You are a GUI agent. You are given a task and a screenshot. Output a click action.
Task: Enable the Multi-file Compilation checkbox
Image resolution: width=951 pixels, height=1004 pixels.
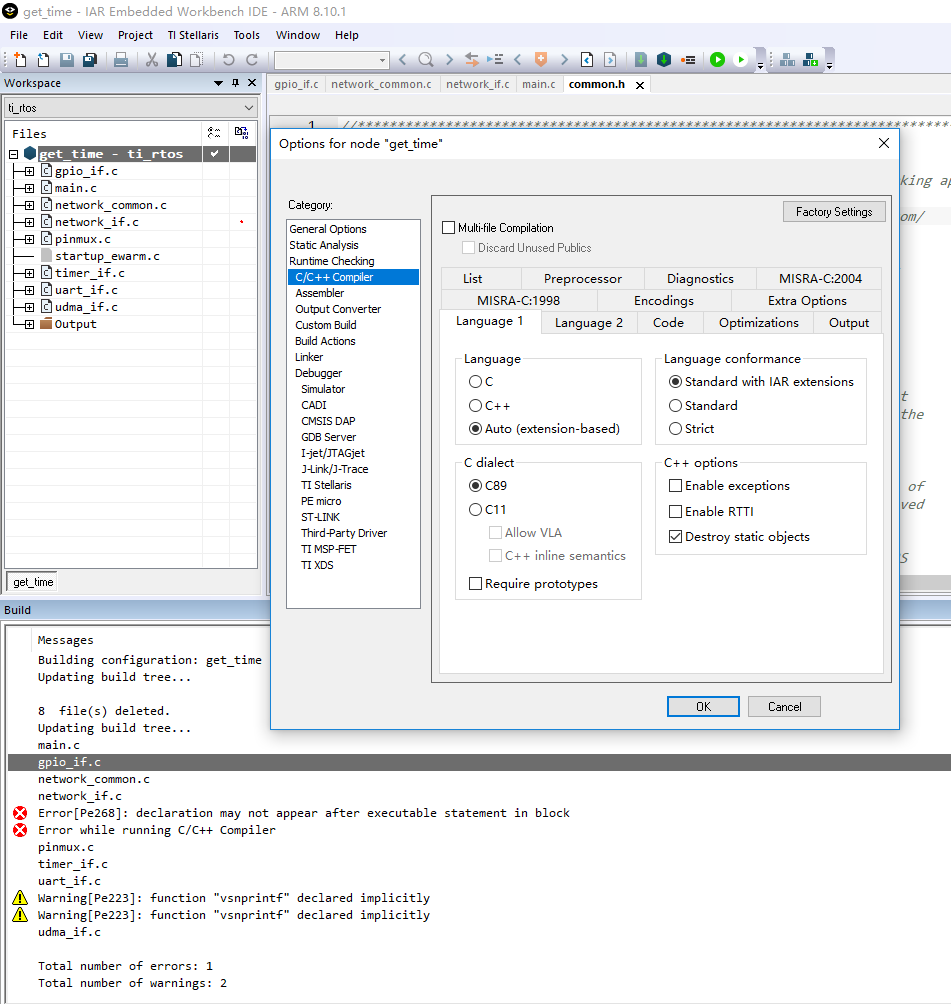(449, 228)
